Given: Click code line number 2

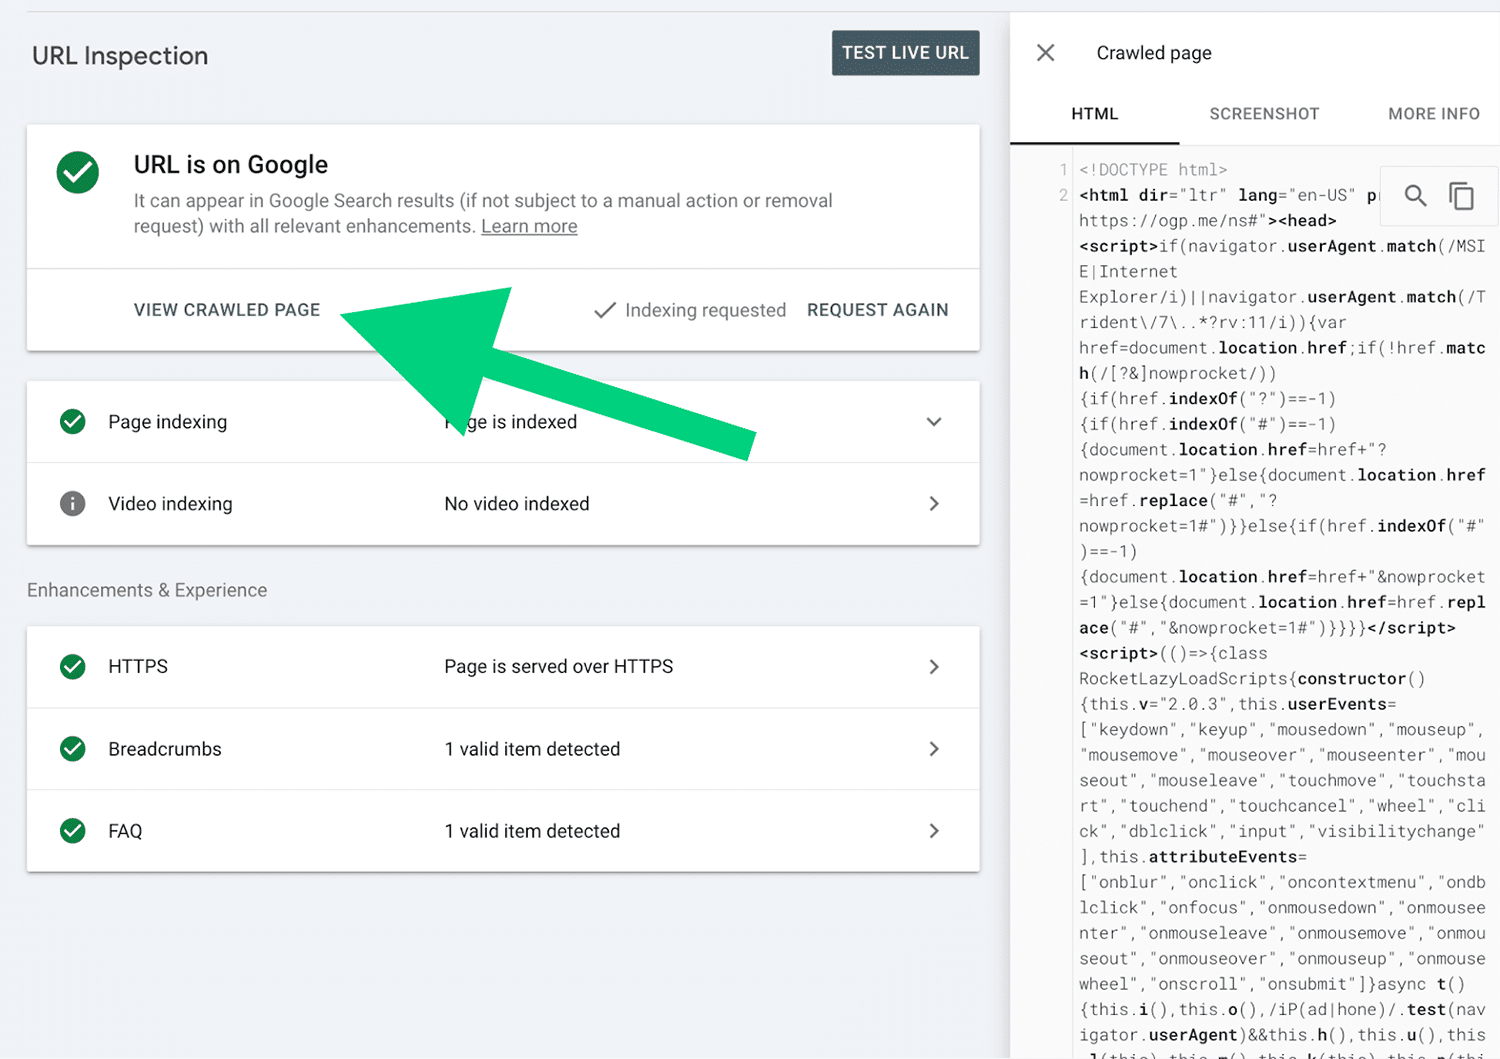Looking at the screenshot, I should tap(1063, 195).
